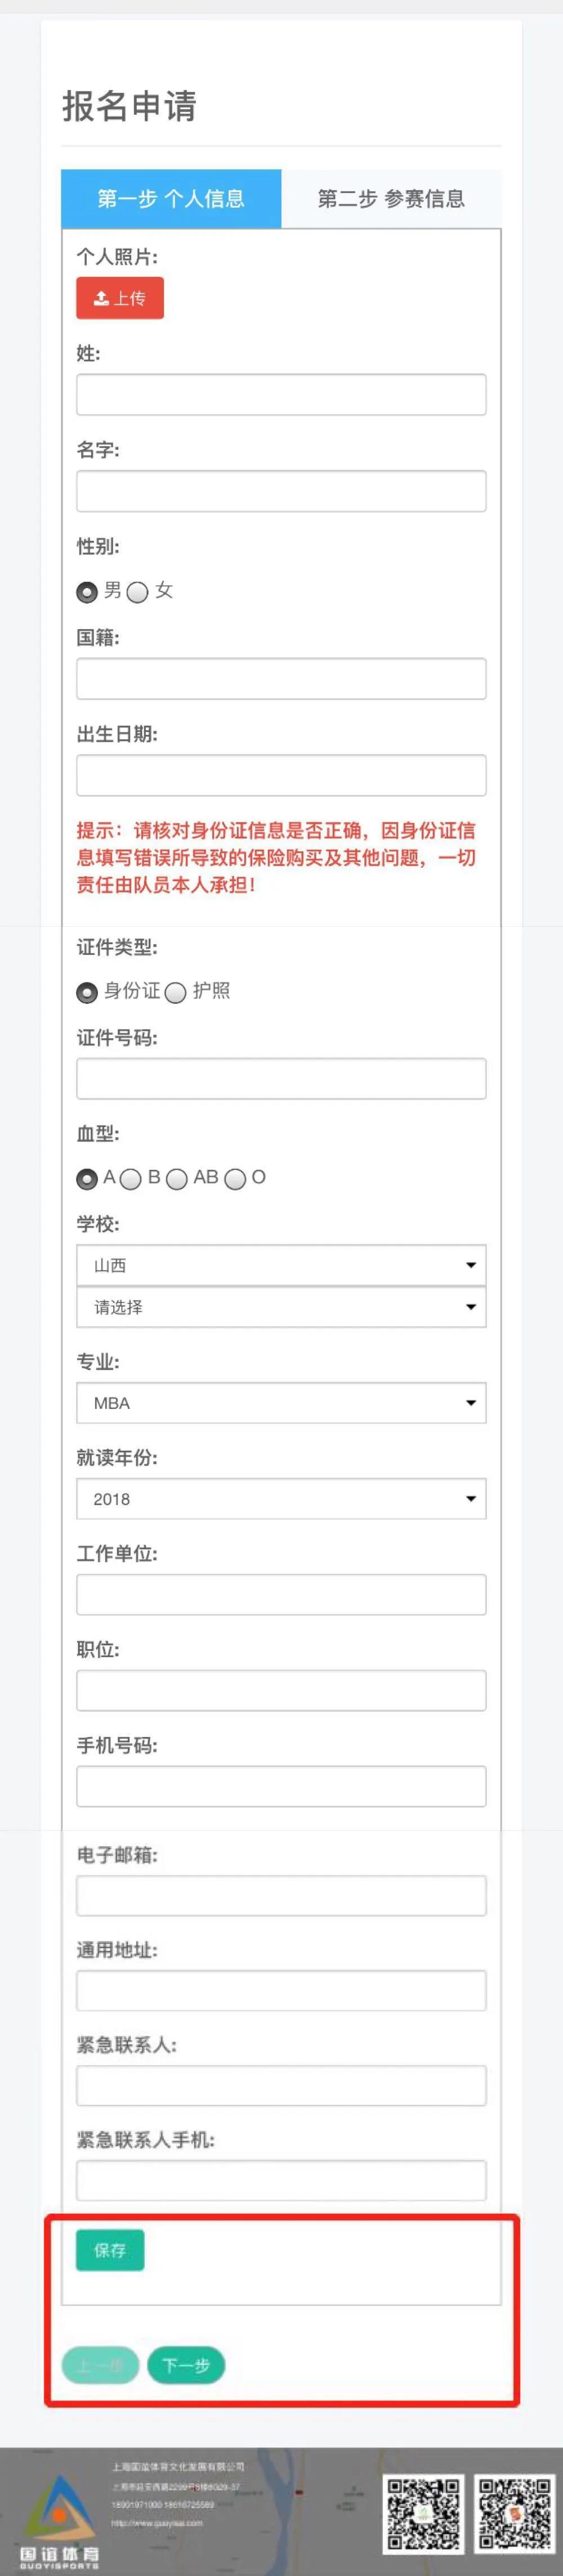
Task: Select blood type O option
Action: pyautogui.click(x=235, y=1179)
